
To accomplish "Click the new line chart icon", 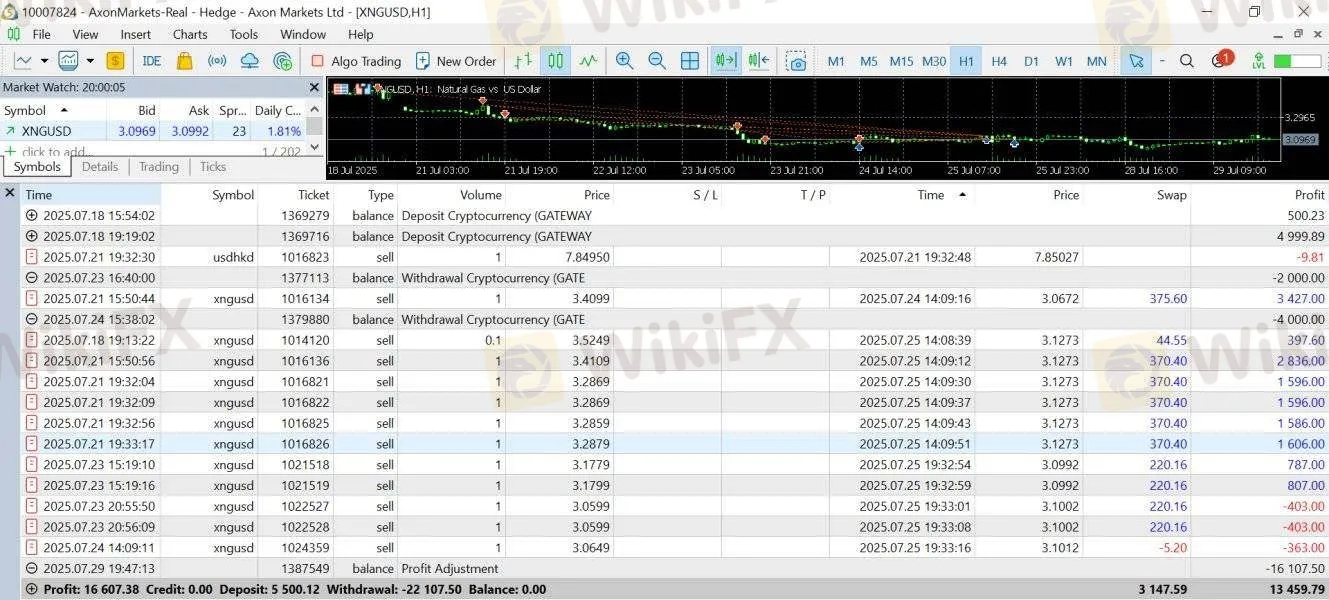I will pos(22,61).
